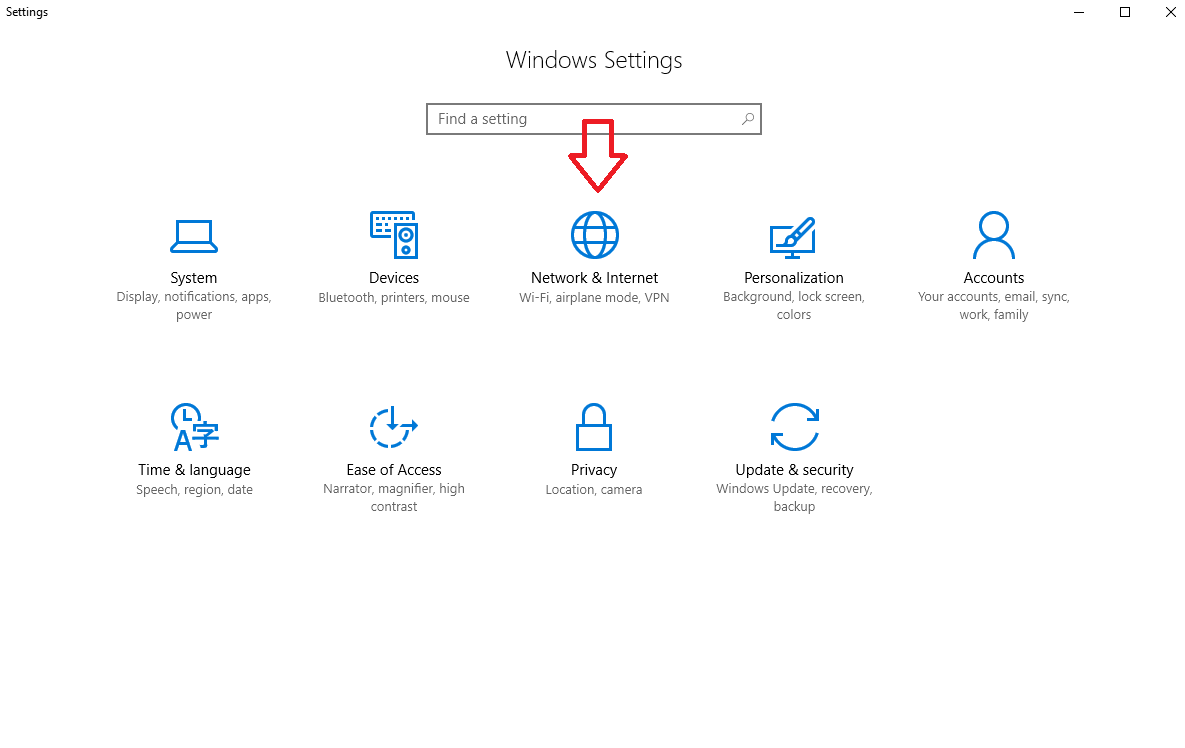The image size is (1185, 748).
Task: Open the Network & Internet globe icon
Action: 595,235
